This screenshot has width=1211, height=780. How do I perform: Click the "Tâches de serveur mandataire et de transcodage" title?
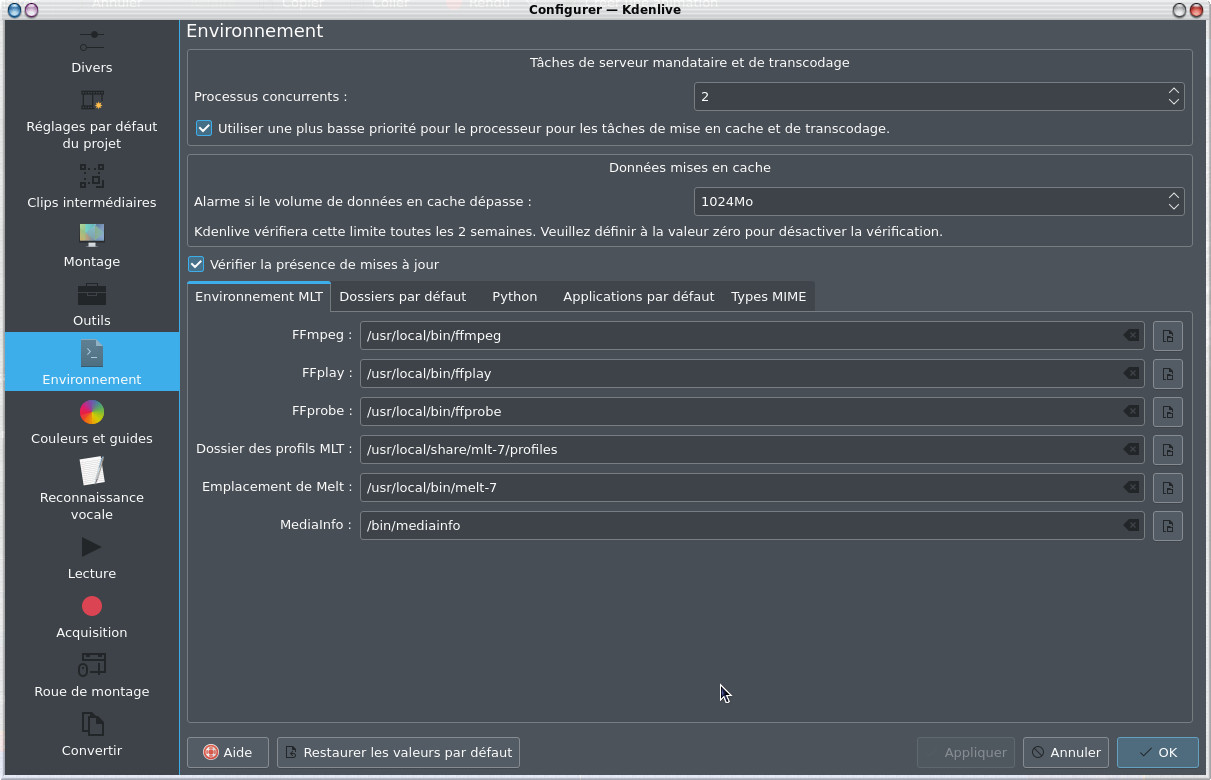click(690, 63)
